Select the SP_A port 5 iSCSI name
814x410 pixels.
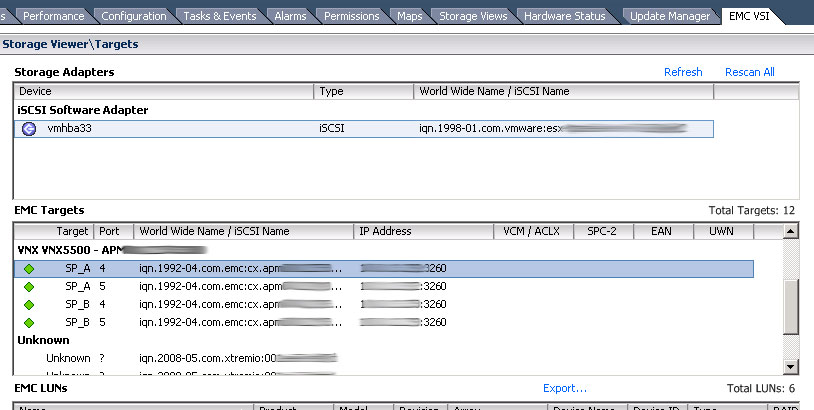pos(240,286)
